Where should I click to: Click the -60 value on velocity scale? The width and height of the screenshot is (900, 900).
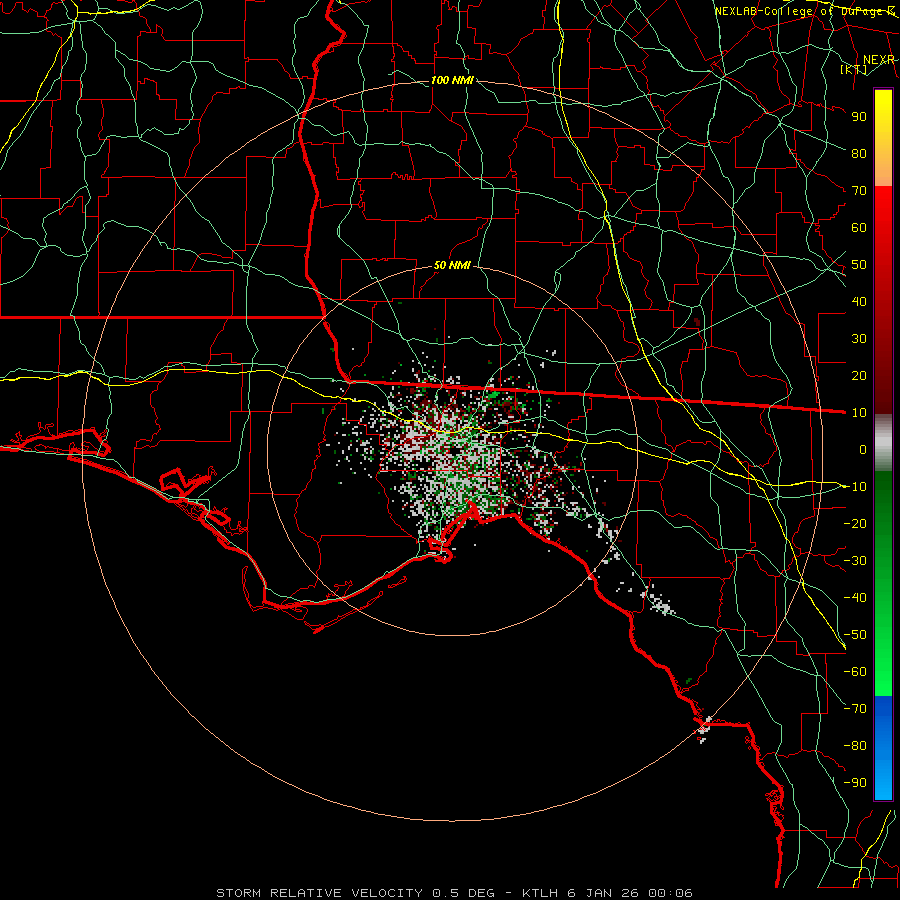pos(855,672)
